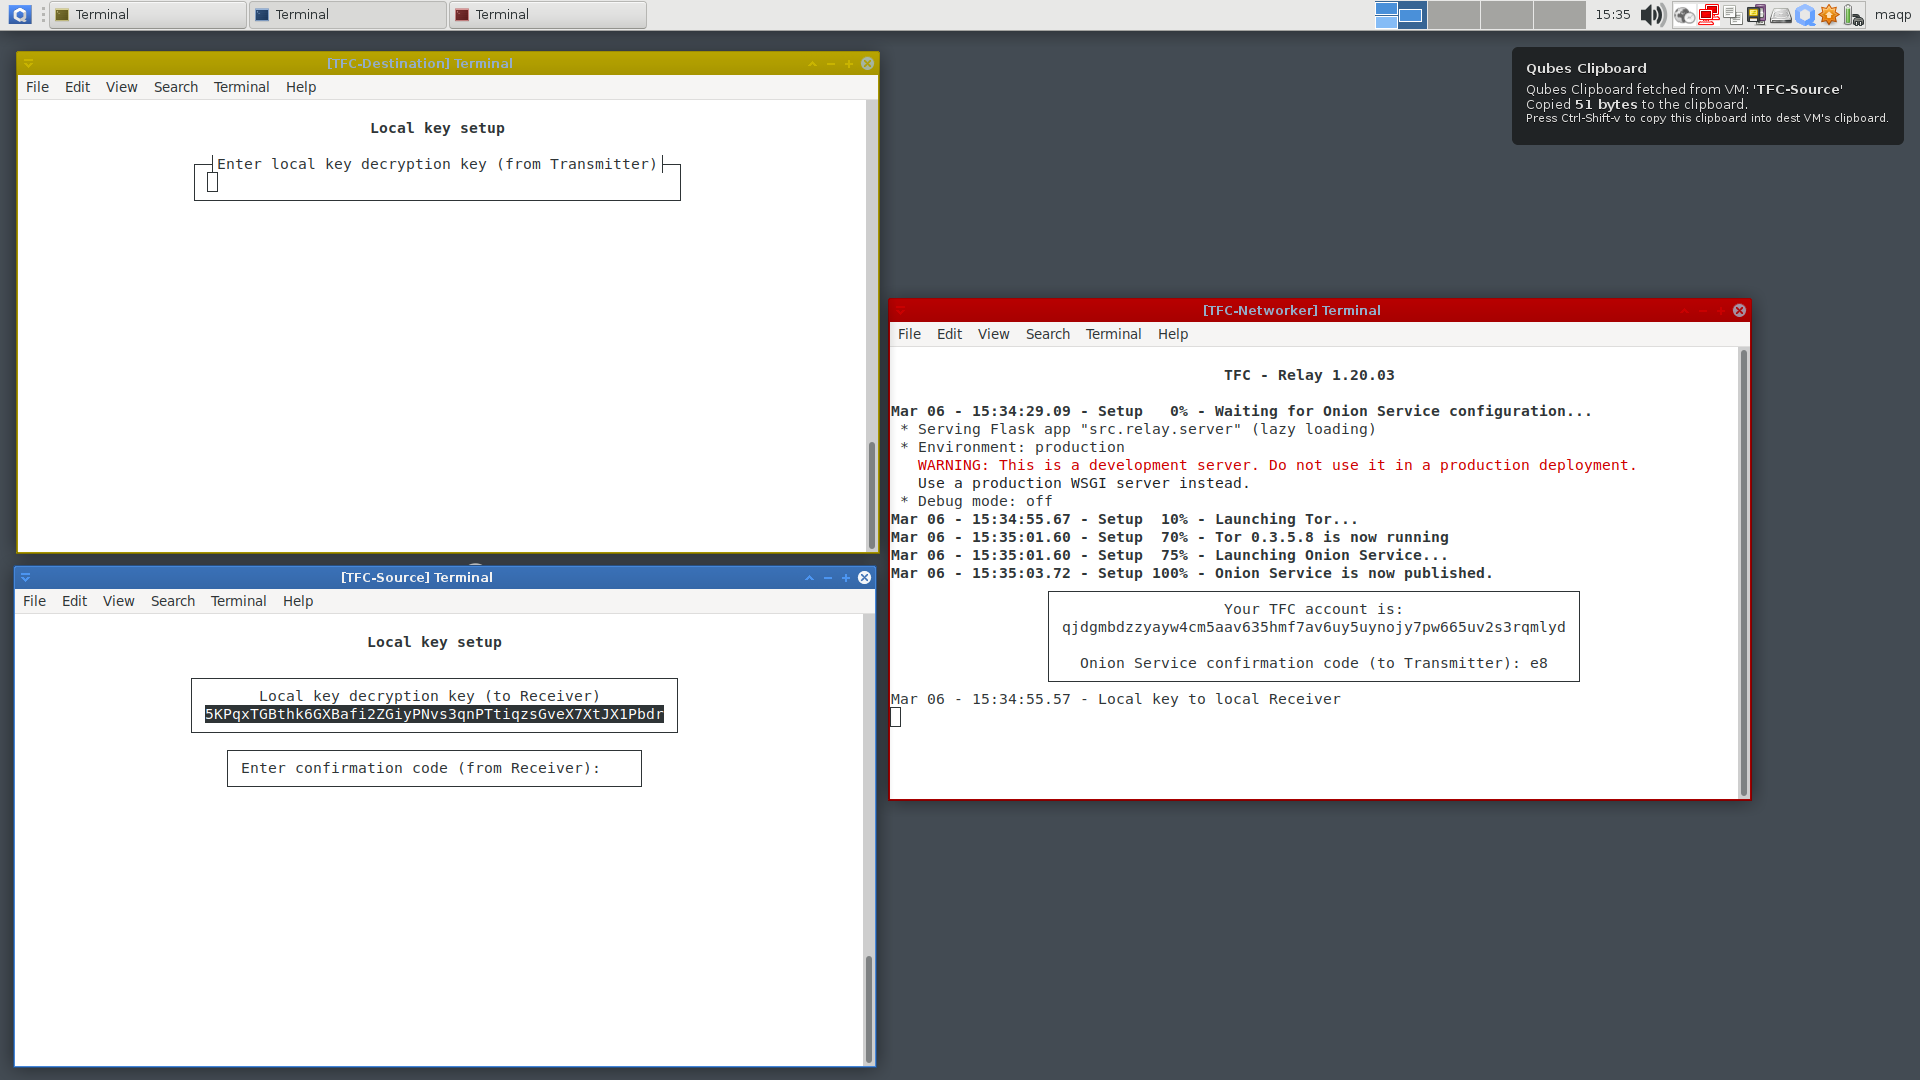Open Search menu in TFC-Source terminal
Viewport: 1920px width, 1080px height.
pyautogui.click(x=172, y=601)
